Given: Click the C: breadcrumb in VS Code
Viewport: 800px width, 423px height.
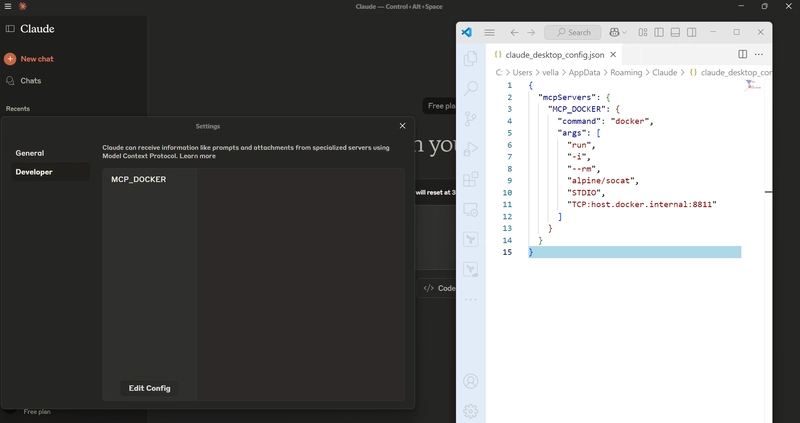Looking at the screenshot, I should click(499, 72).
